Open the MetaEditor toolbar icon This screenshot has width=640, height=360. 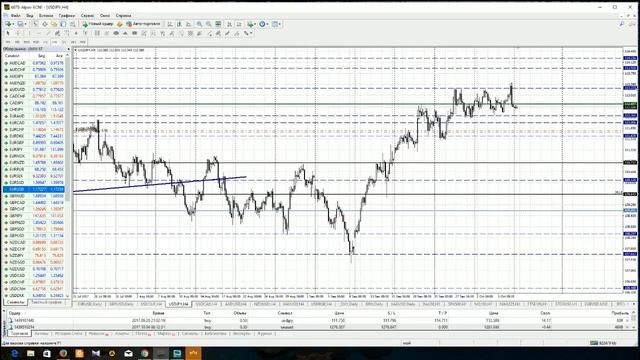[x=120, y=24]
